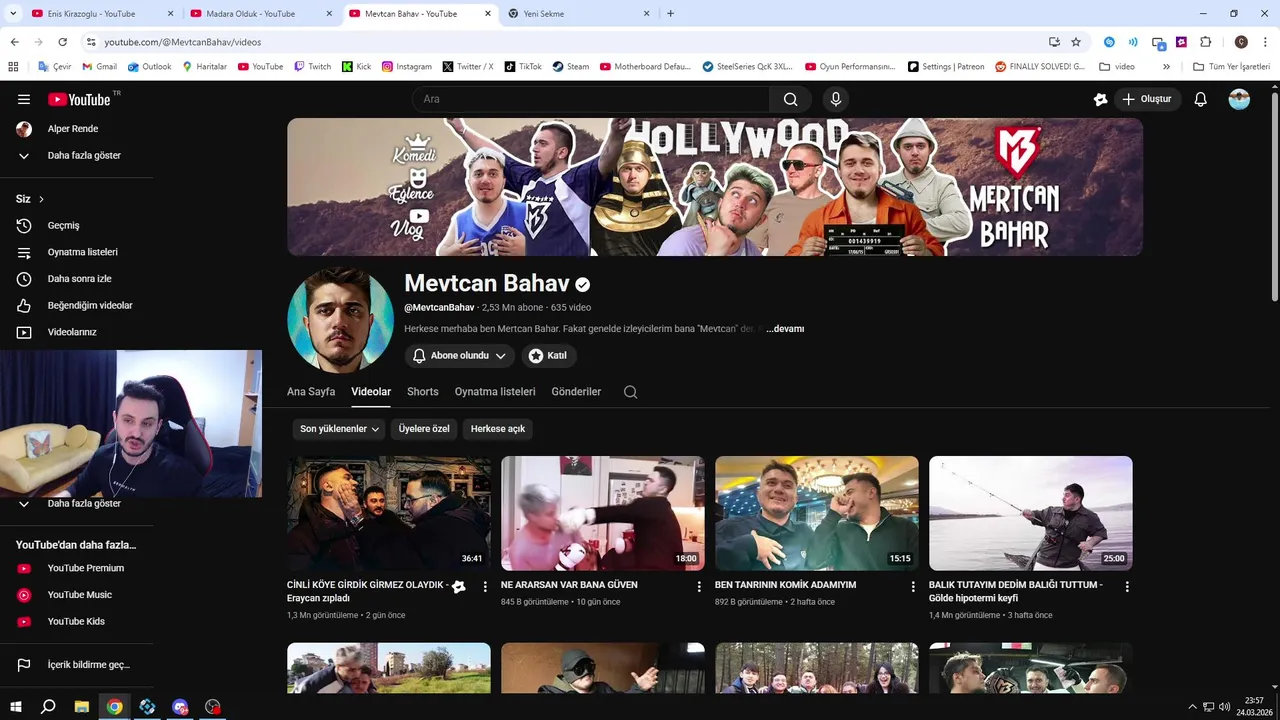Open the more options for BALIK TUTAYIM video
1280x720 pixels.
[x=1127, y=587]
